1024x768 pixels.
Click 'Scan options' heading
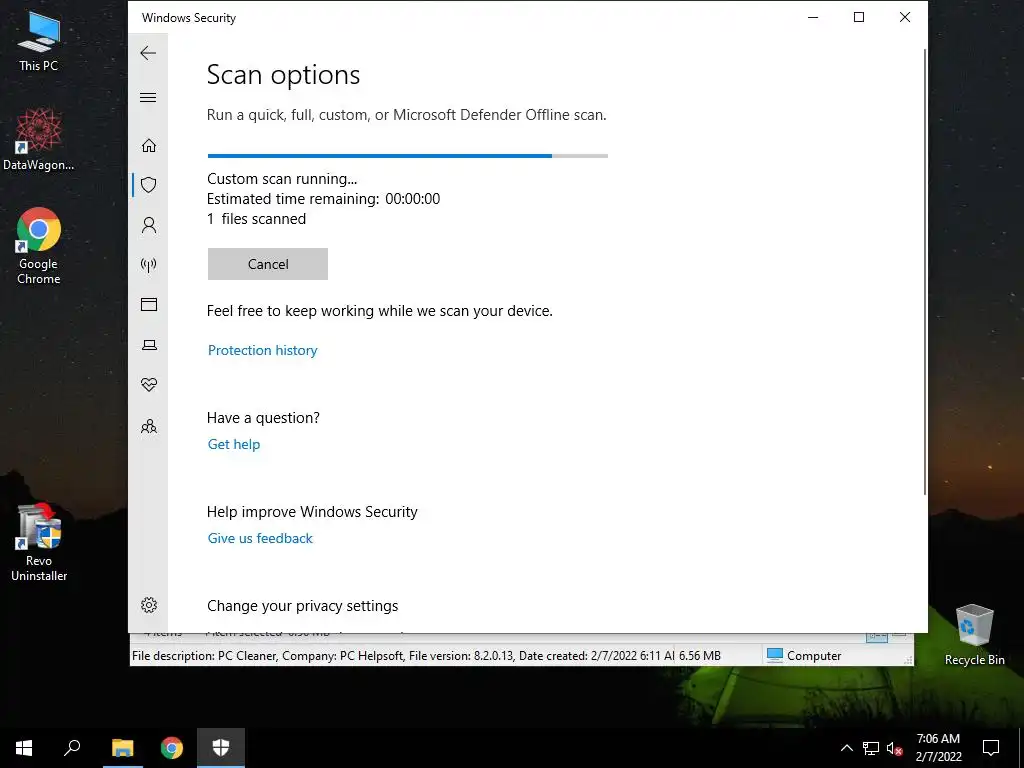(x=283, y=75)
